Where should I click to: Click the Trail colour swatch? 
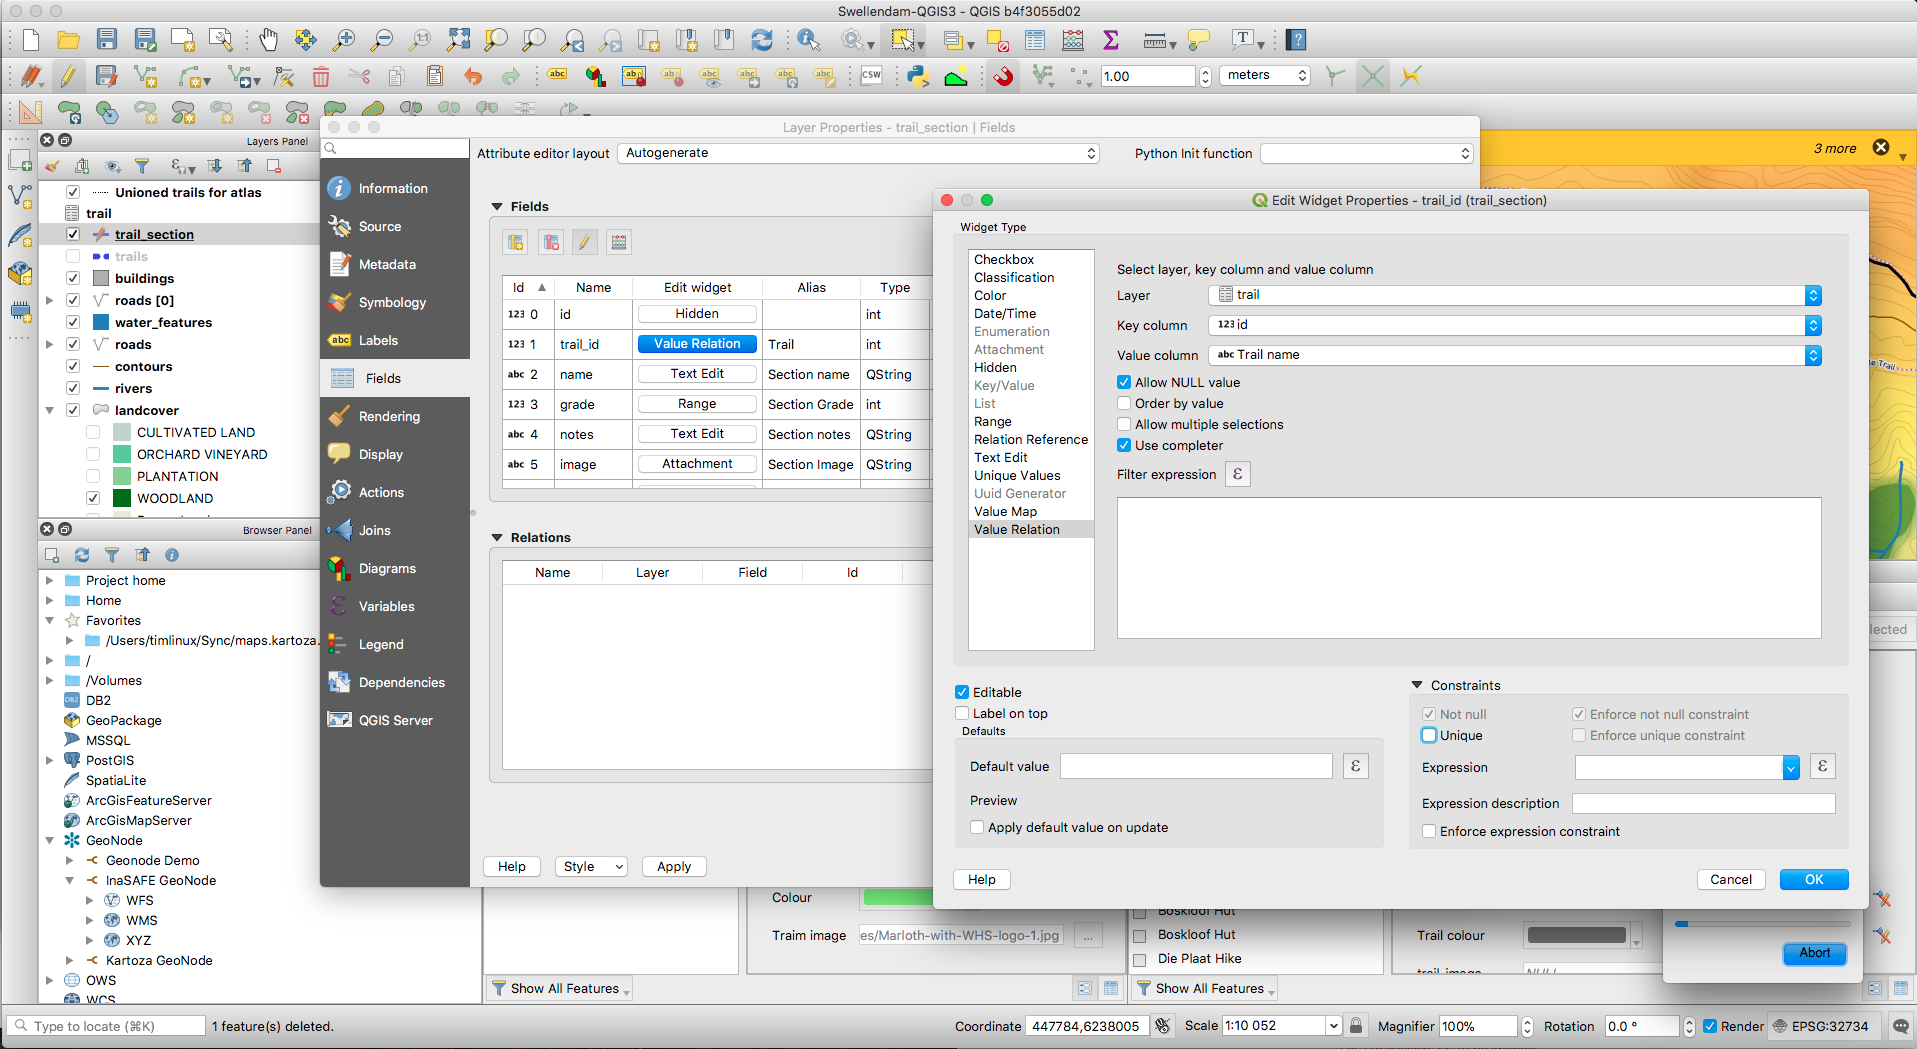(x=1577, y=935)
